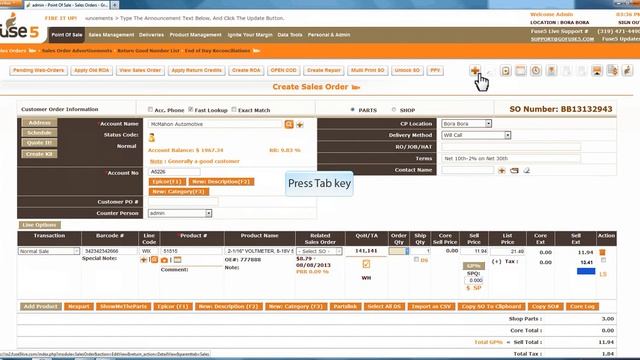Click the SPQ value field showing 0.000
Image resolution: width=640 pixels, height=360 pixels.
[x=474, y=280]
